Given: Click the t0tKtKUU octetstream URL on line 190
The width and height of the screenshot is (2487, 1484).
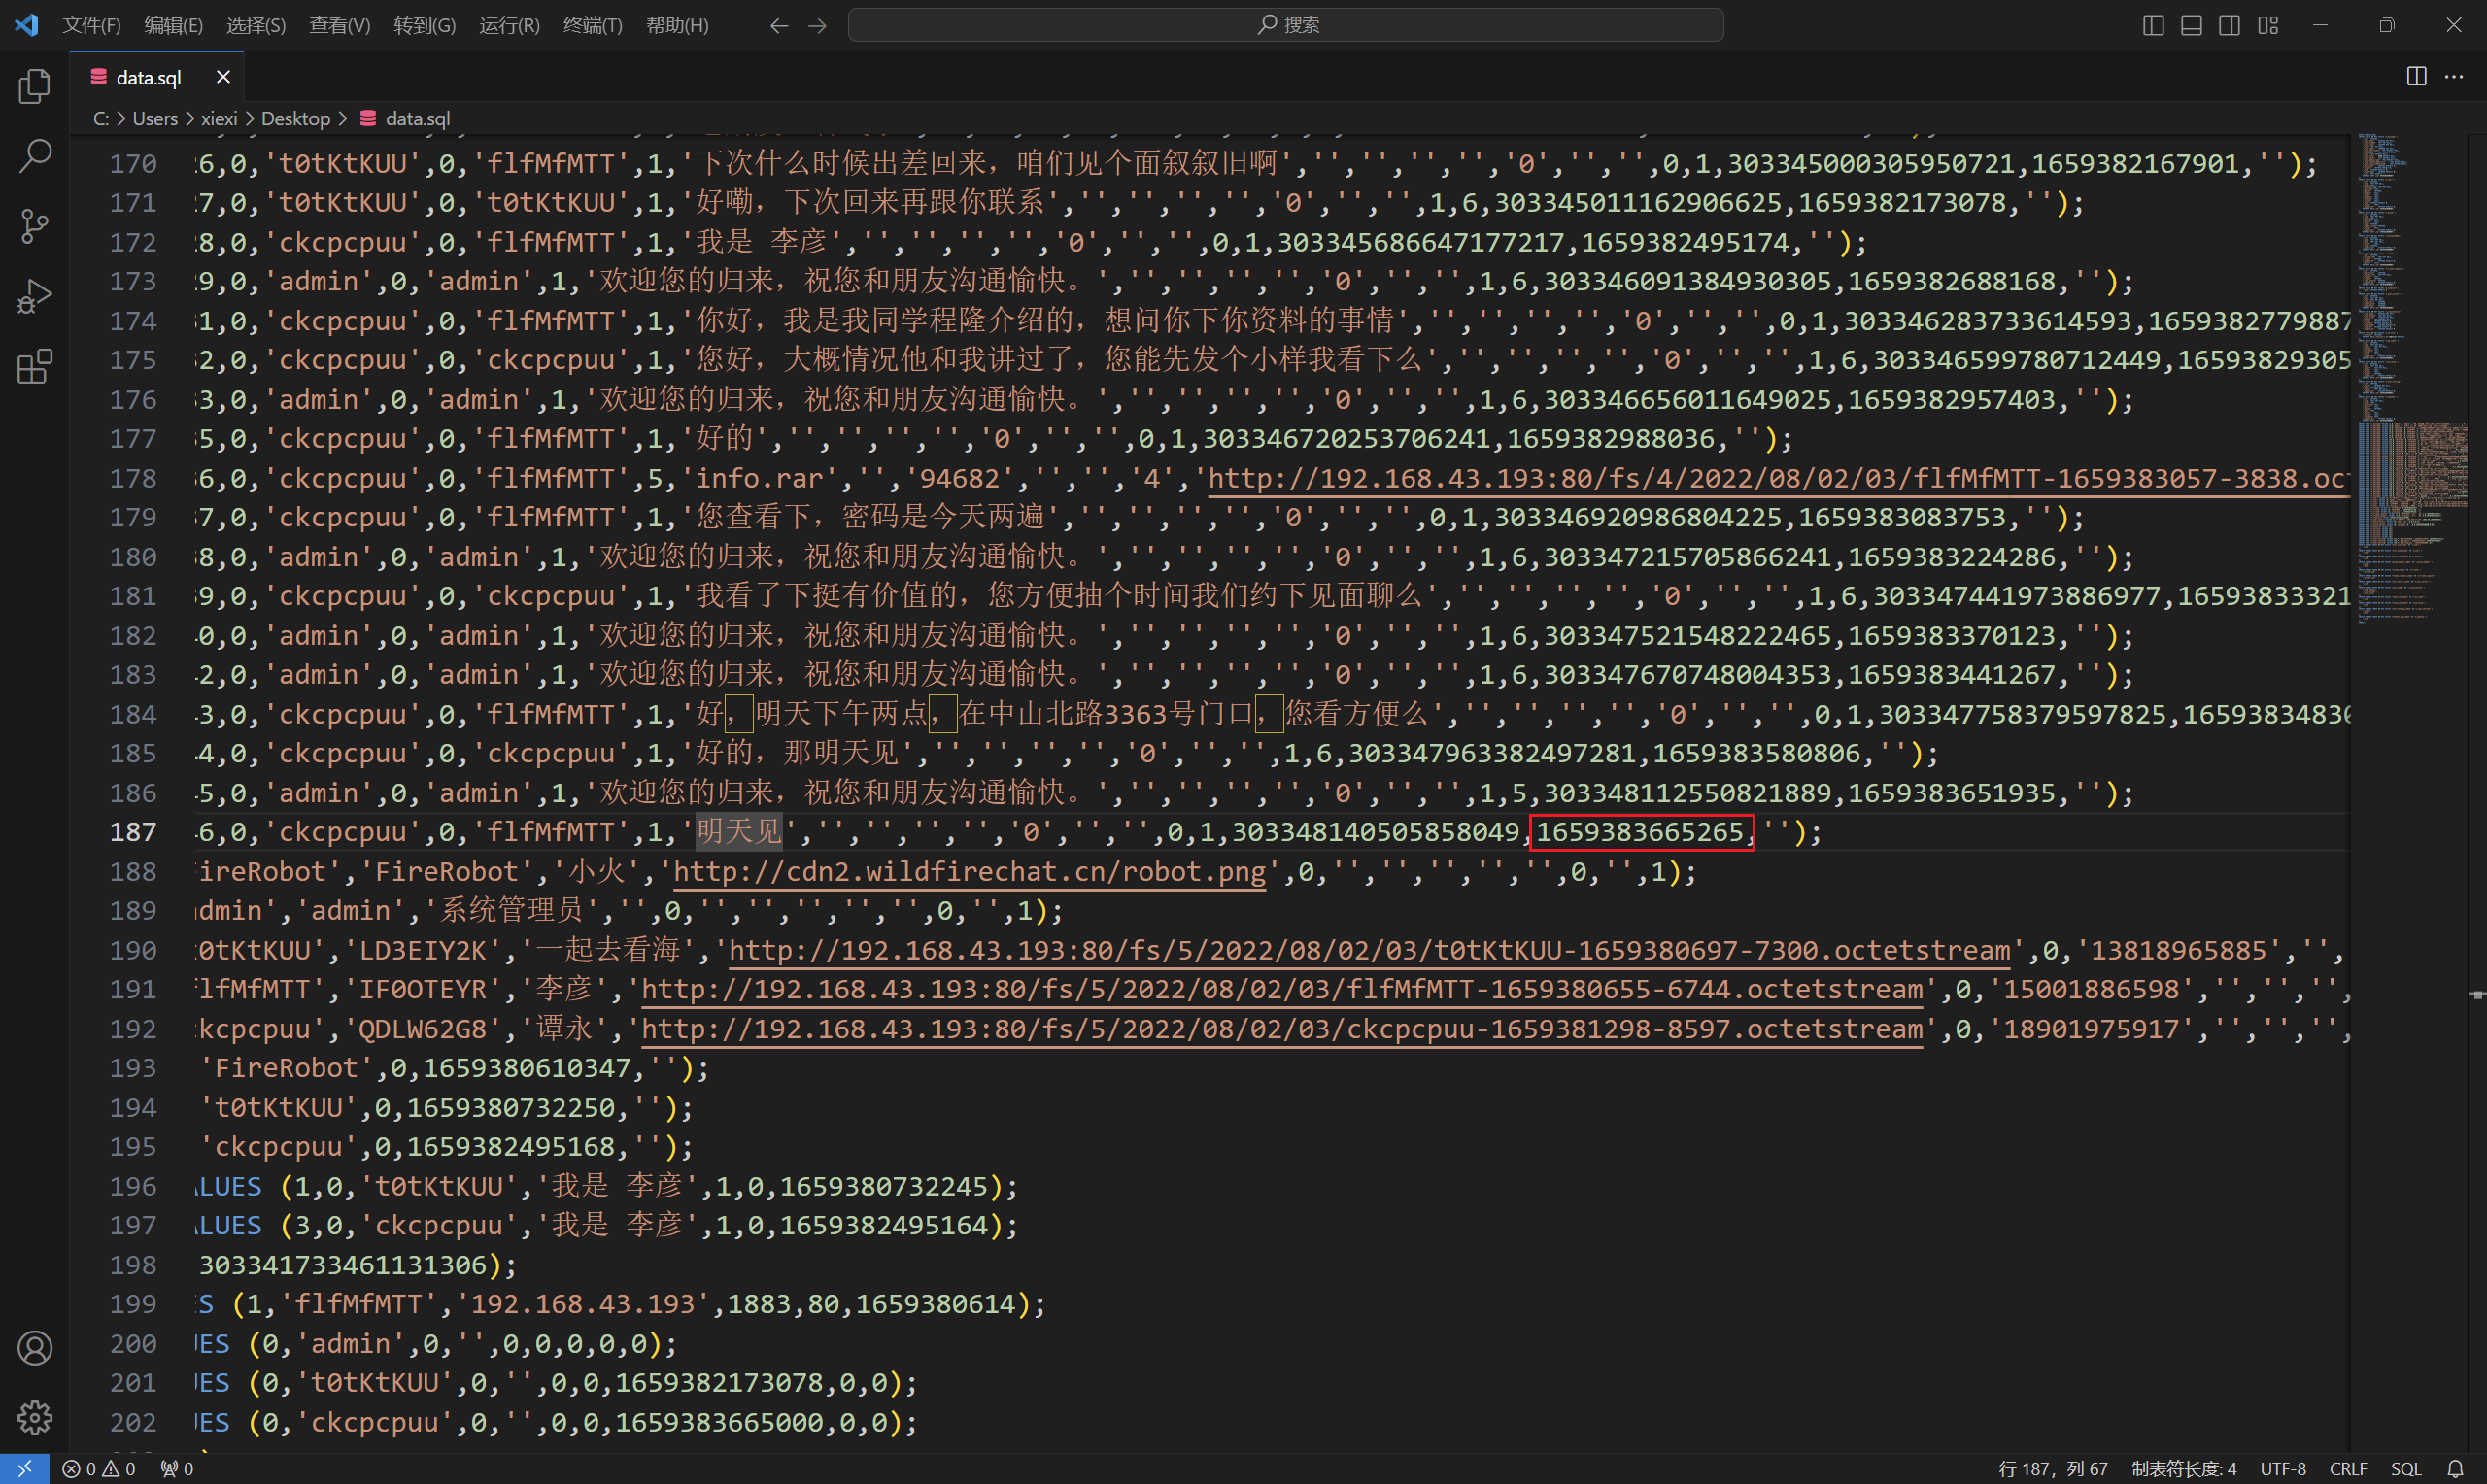Looking at the screenshot, I should tap(1370, 950).
